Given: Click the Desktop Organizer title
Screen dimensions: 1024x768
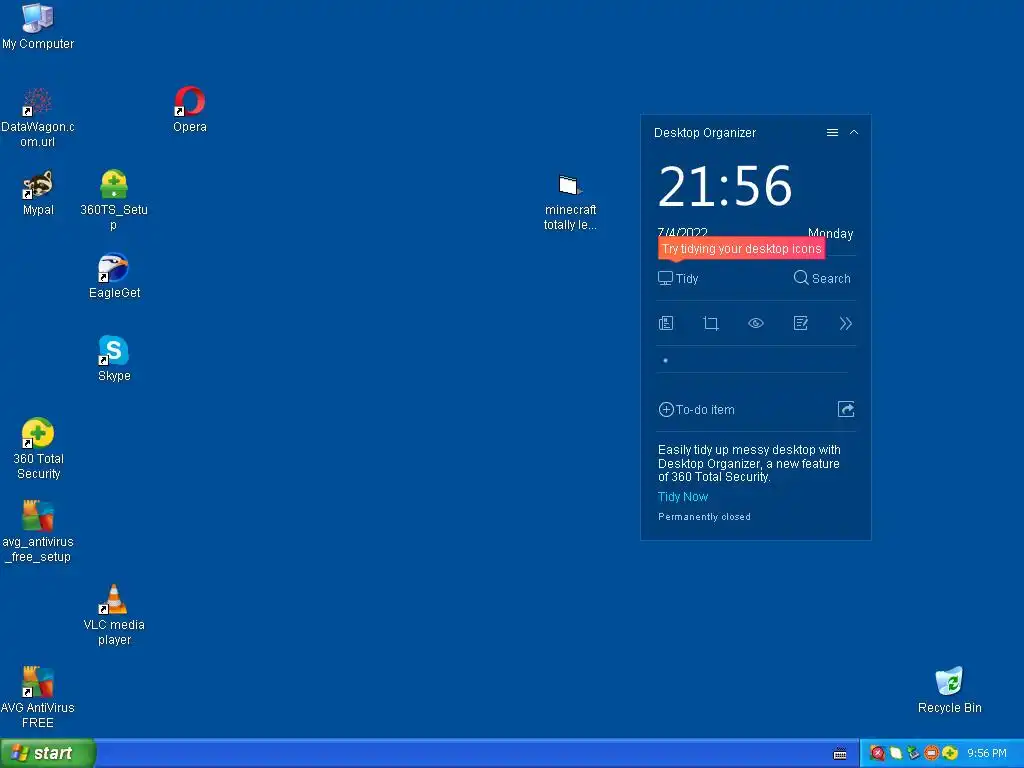Looking at the screenshot, I should pyautogui.click(x=705, y=133).
